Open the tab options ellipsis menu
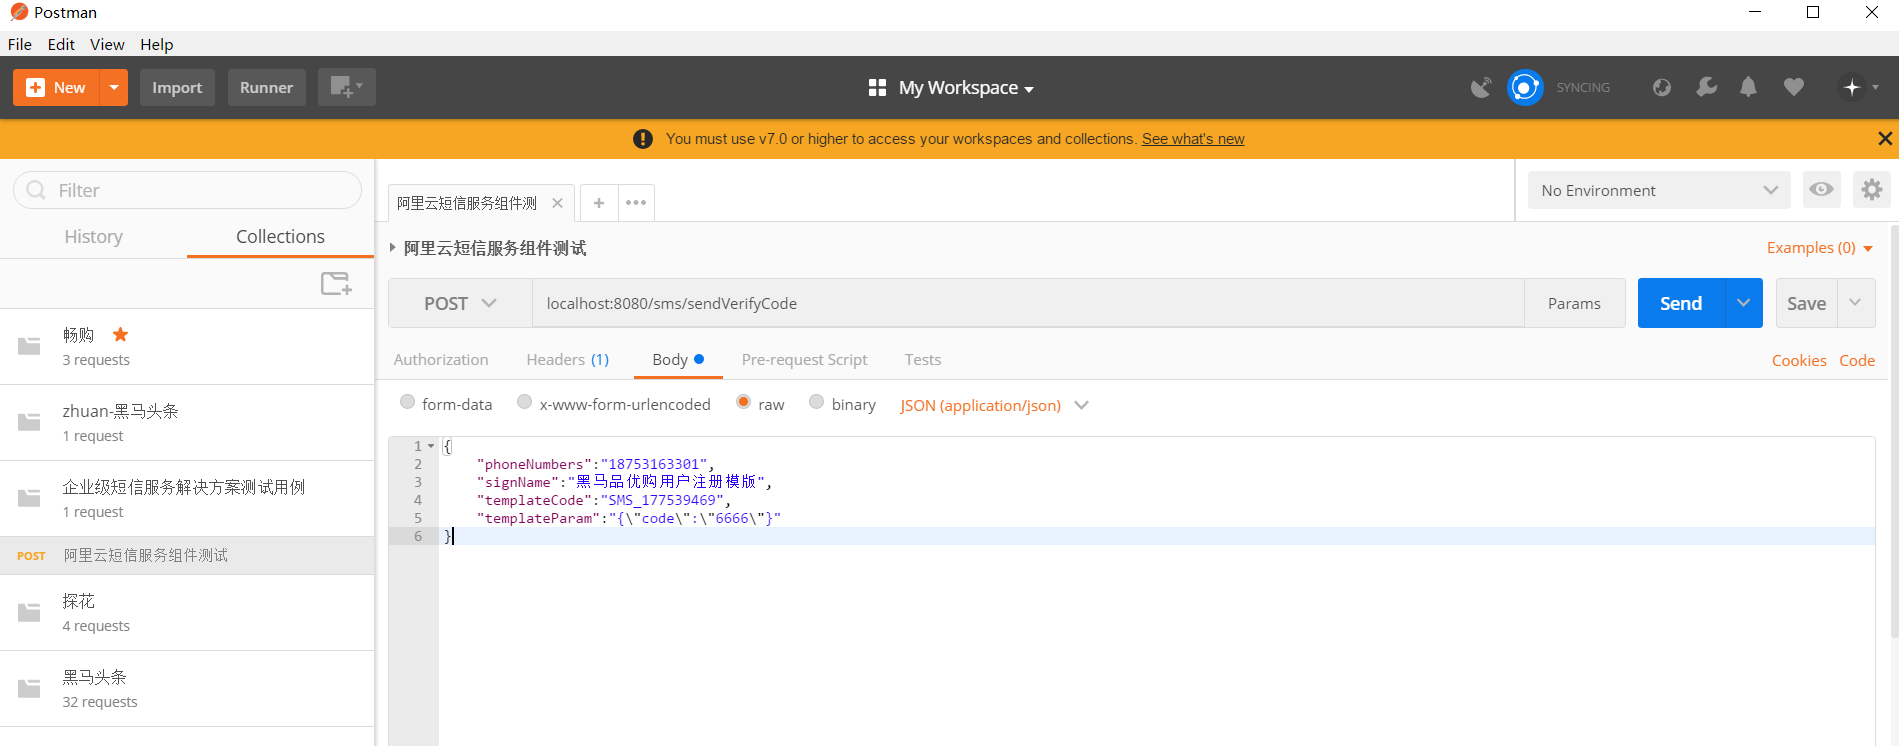The height and width of the screenshot is (746, 1899). click(636, 203)
